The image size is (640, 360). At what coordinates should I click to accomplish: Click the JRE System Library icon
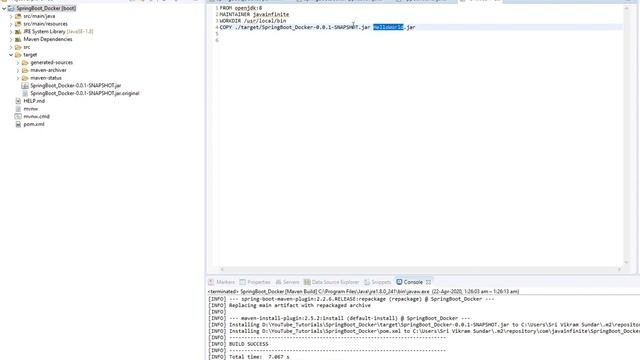(18, 31)
